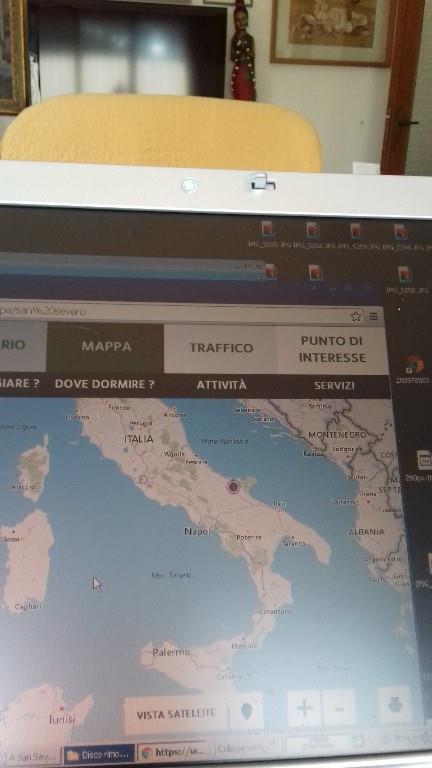Screen dimensions: 432x768
Task: Click the Catanzaro city label
Action: coord(274,611)
